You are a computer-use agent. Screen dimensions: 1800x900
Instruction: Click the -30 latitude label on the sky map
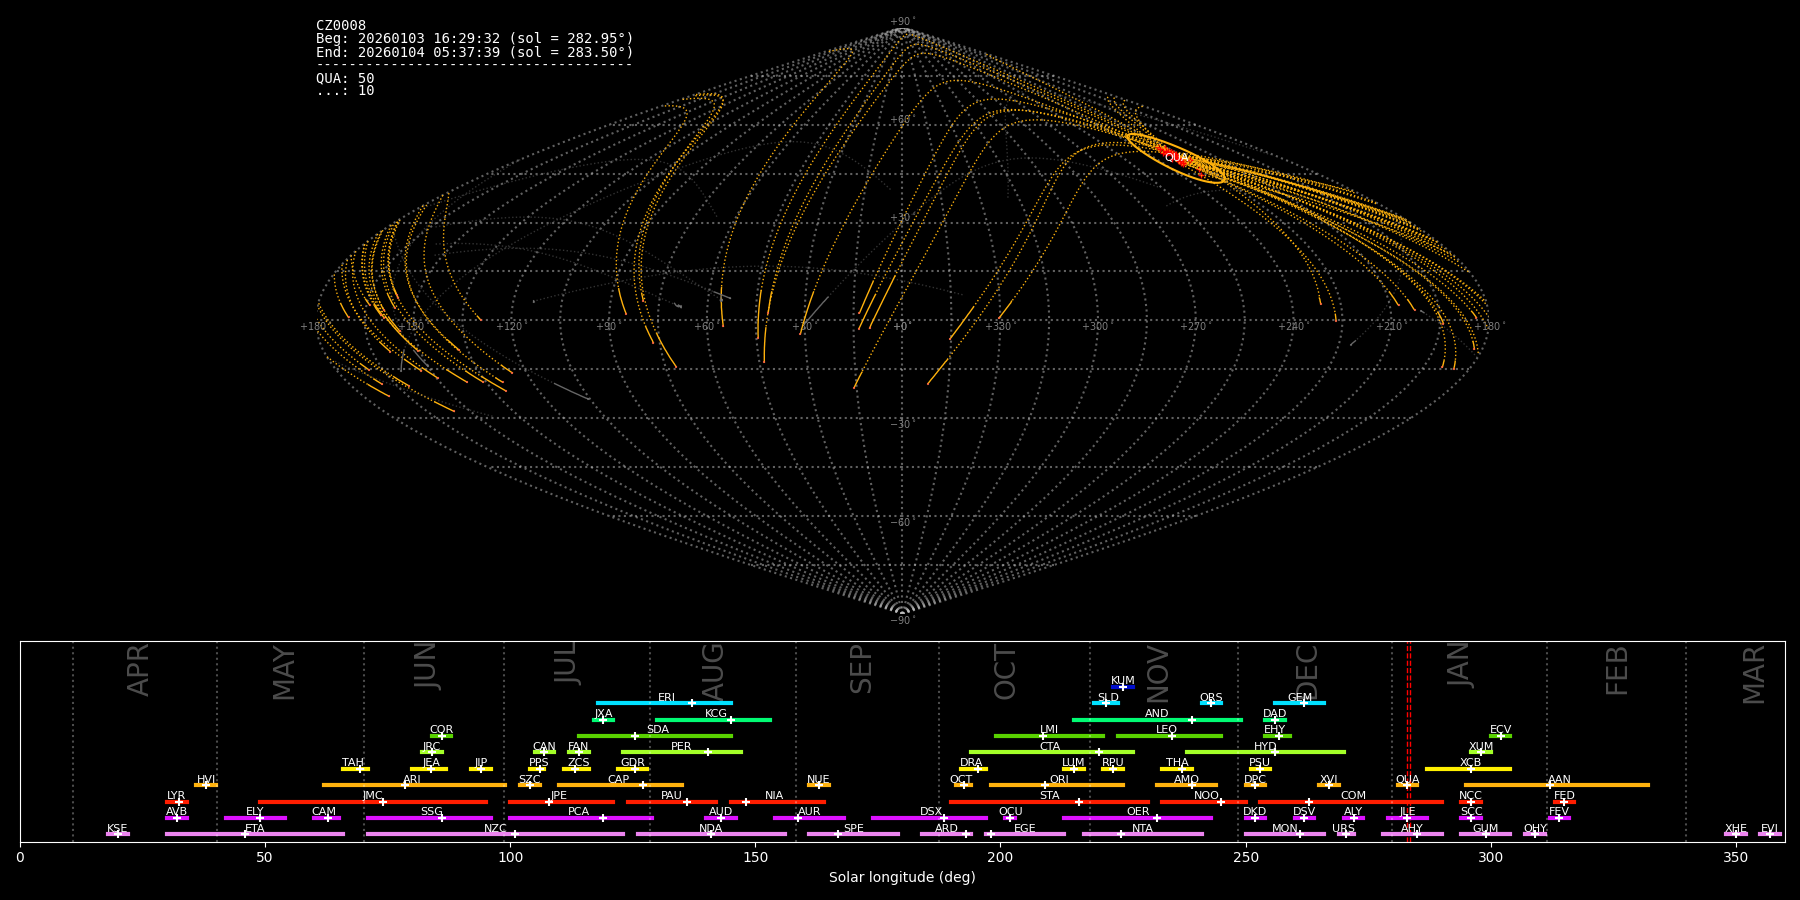point(902,425)
